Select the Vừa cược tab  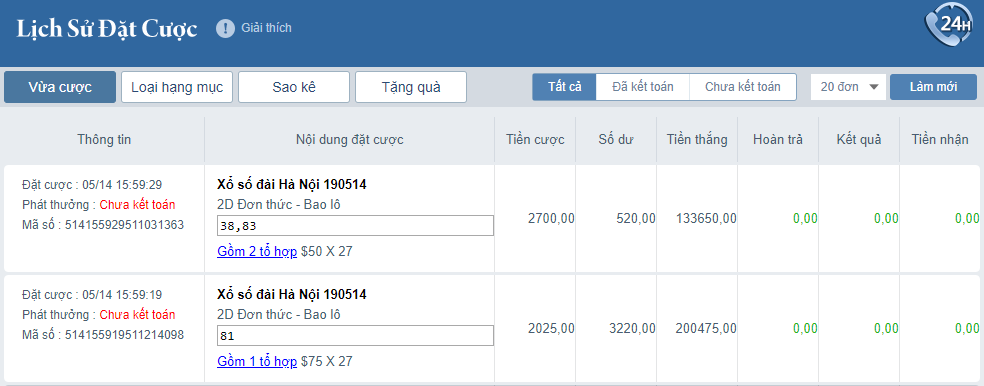pyautogui.click(x=60, y=87)
